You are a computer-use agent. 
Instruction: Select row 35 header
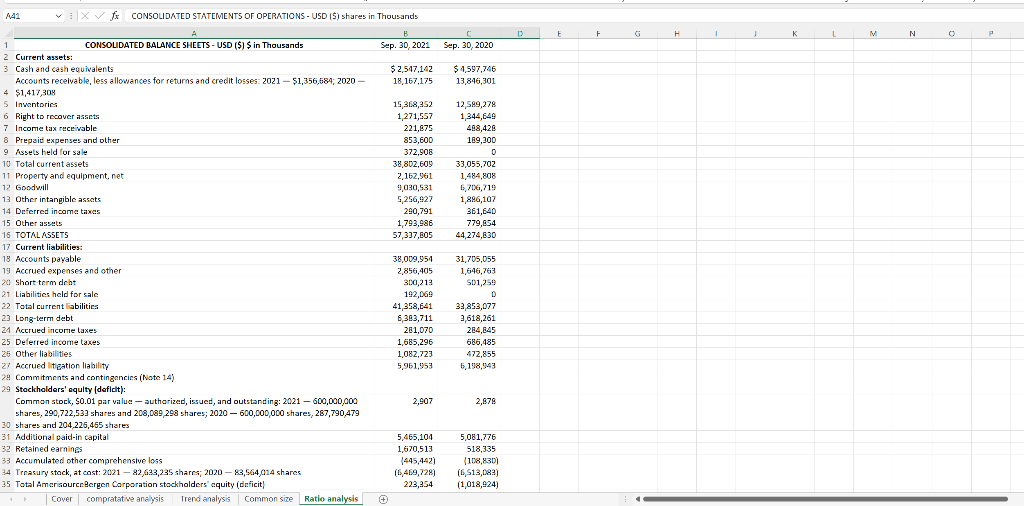6,484
